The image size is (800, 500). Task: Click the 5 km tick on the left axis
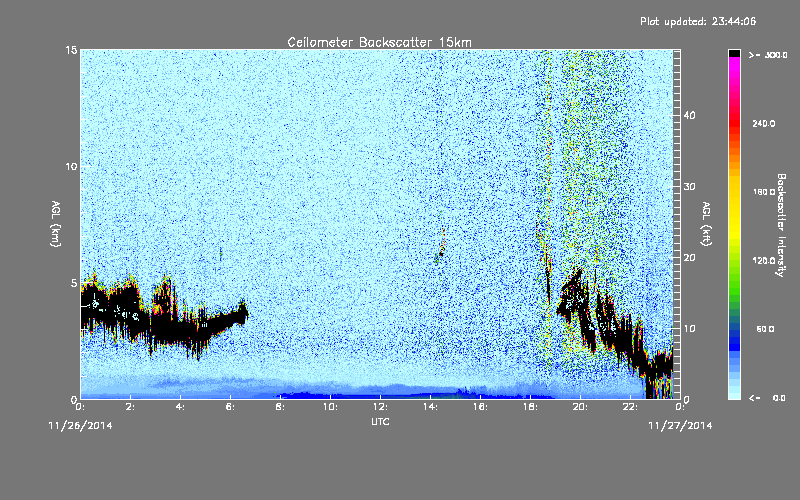point(74,283)
